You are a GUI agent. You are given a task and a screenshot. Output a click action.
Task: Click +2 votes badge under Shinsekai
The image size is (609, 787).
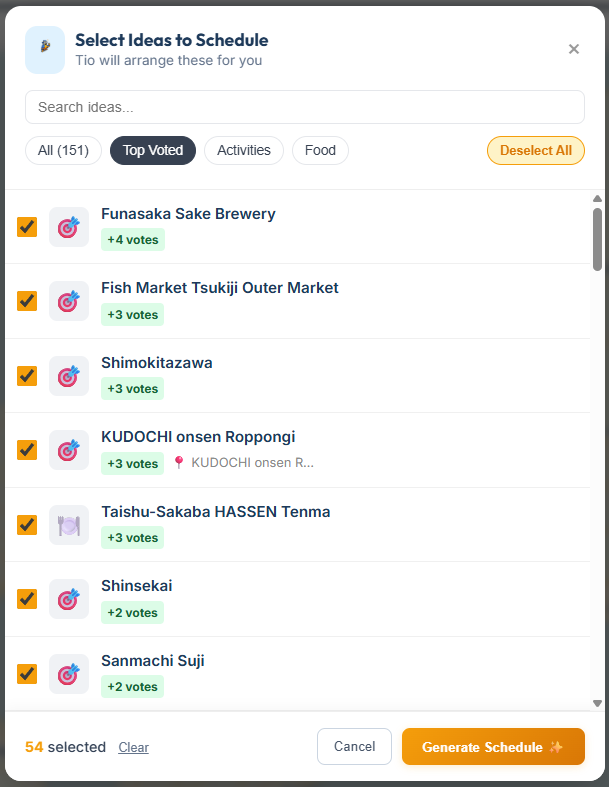tap(133, 613)
